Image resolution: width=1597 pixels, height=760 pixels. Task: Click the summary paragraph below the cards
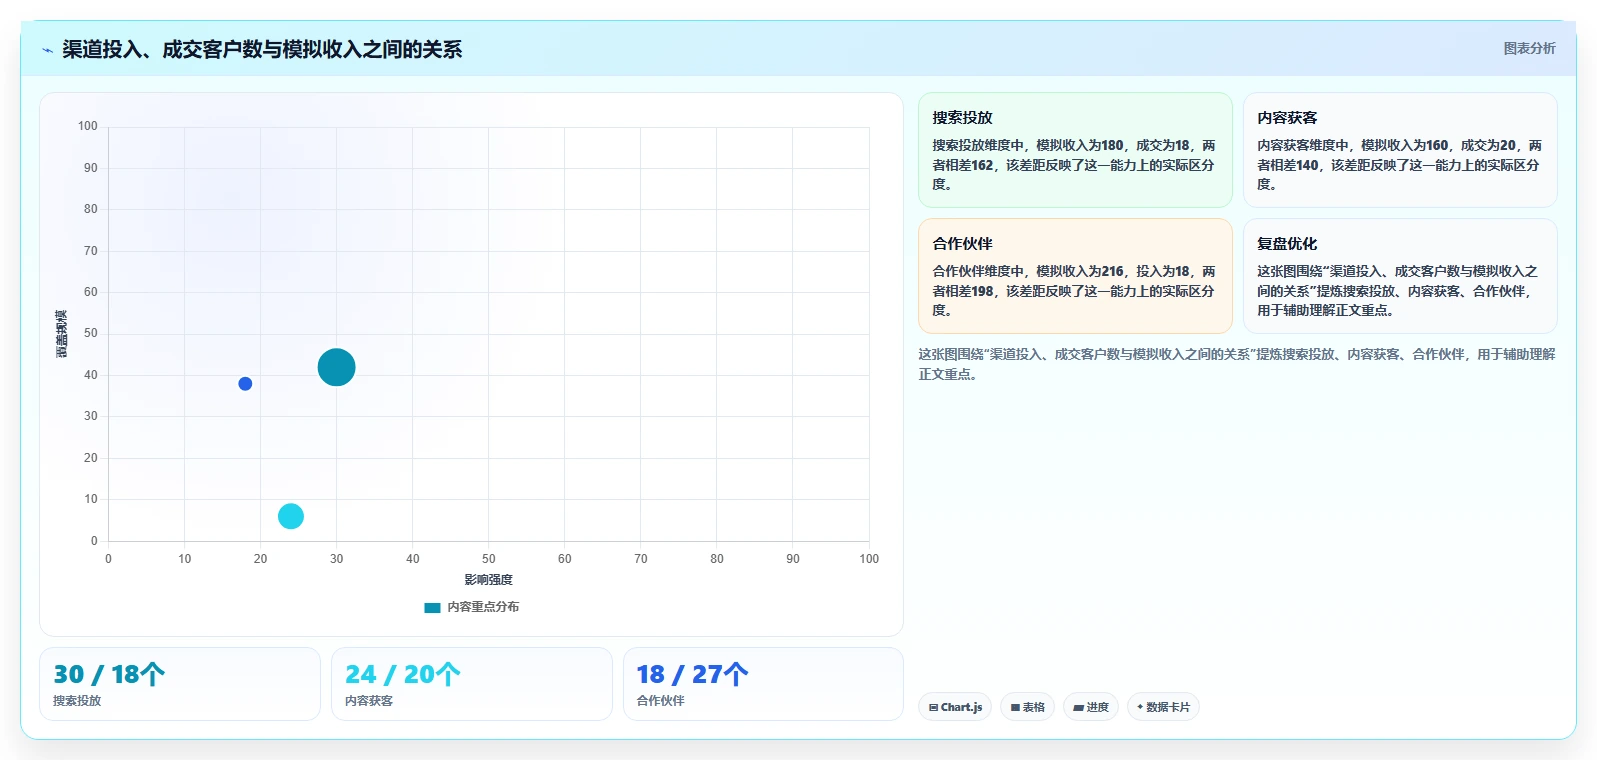coord(1237,364)
